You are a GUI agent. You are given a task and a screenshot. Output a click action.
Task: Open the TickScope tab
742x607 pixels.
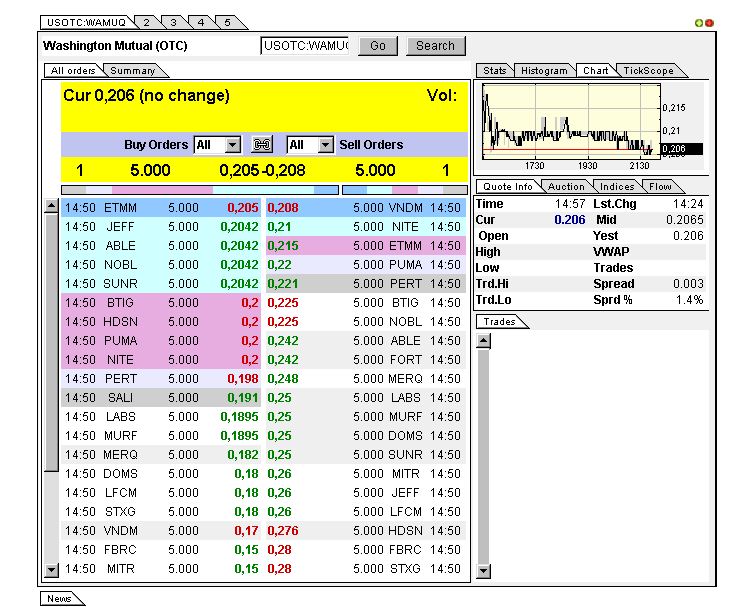pos(648,70)
